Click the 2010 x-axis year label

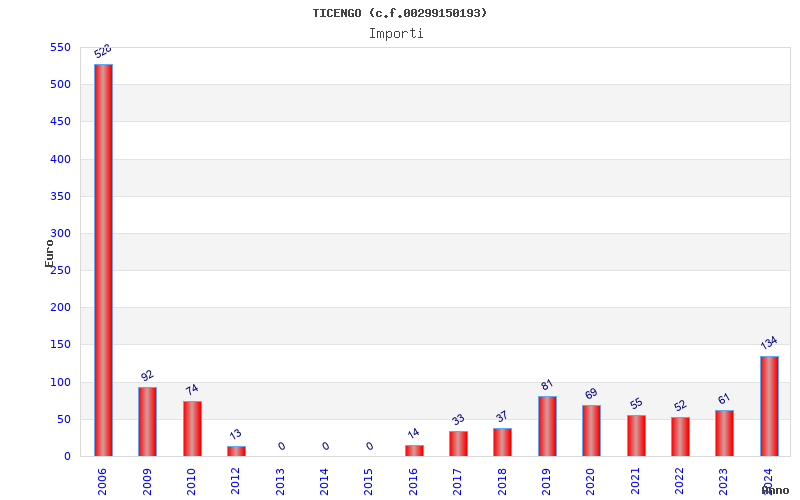[191, 482]
